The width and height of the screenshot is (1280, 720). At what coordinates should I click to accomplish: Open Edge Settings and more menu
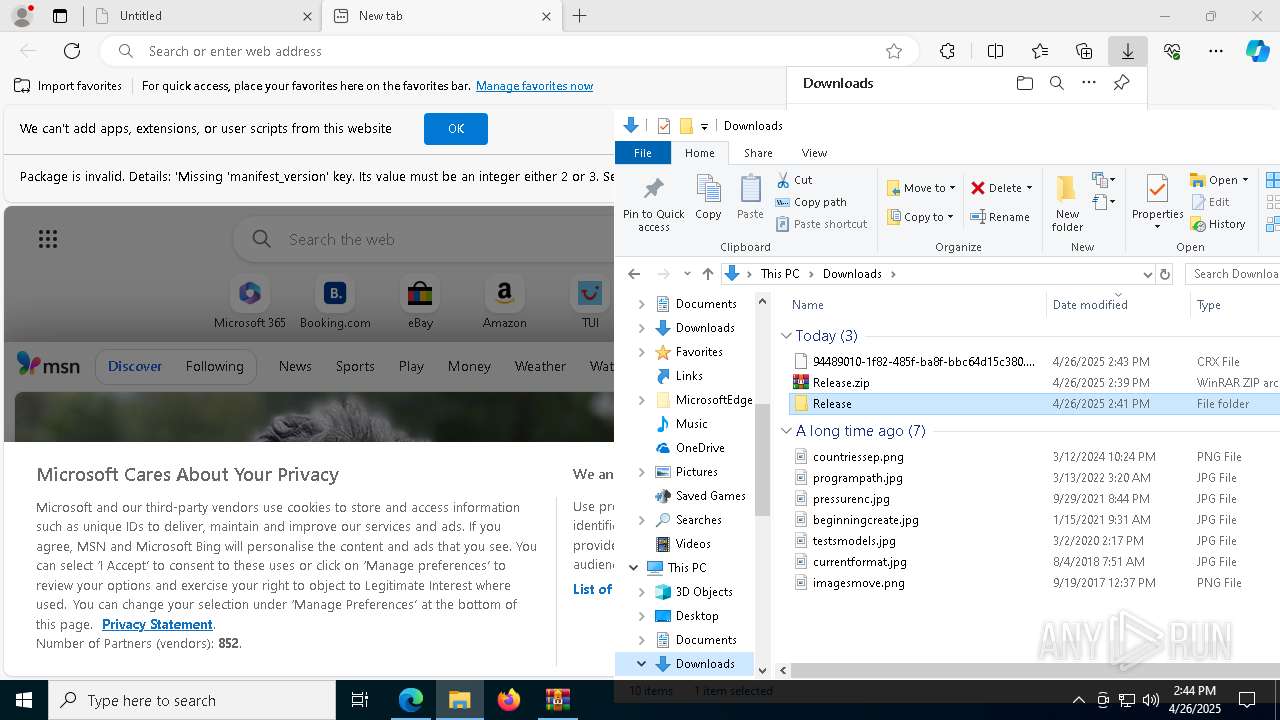click(x=1216, y=51)
